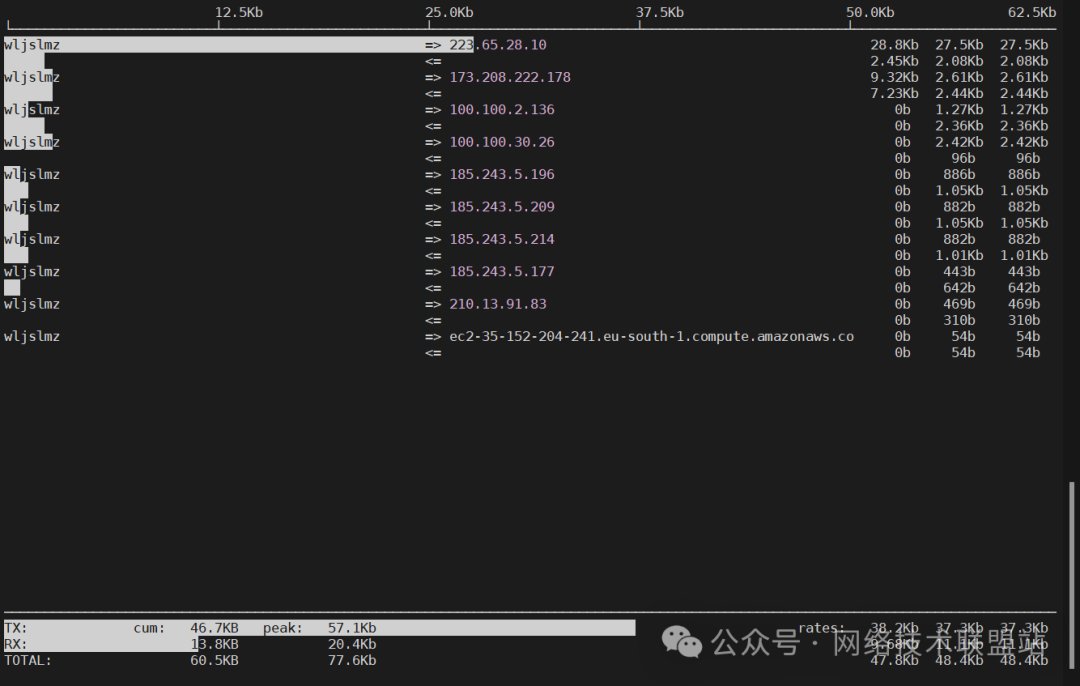1080x686 pixels.
Task: Select destination IP 100.100.2.136
Action: click(501, 110)
